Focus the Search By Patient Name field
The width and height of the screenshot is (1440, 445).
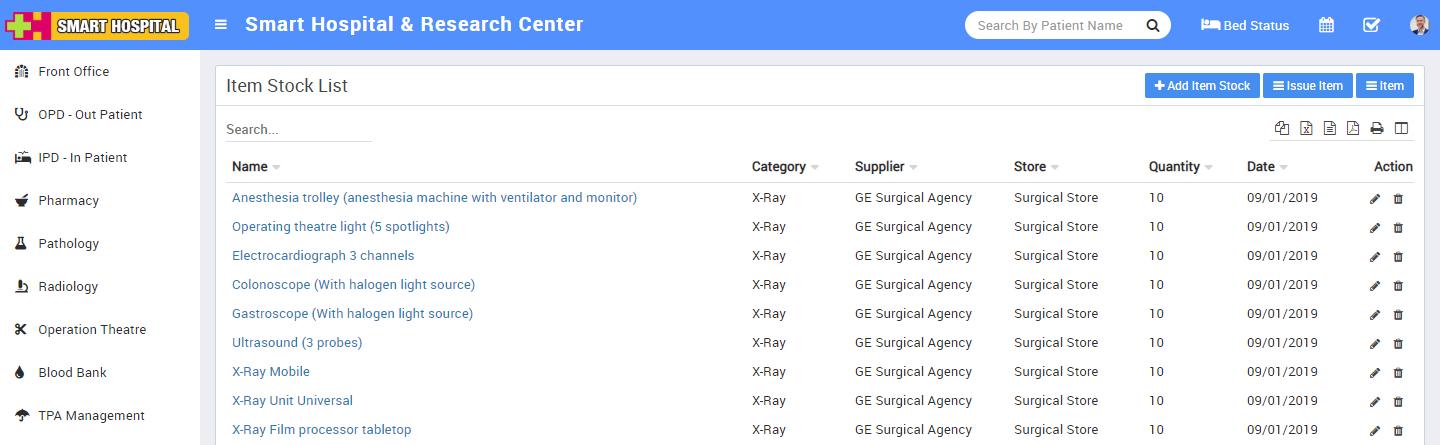click(1050, 25)
